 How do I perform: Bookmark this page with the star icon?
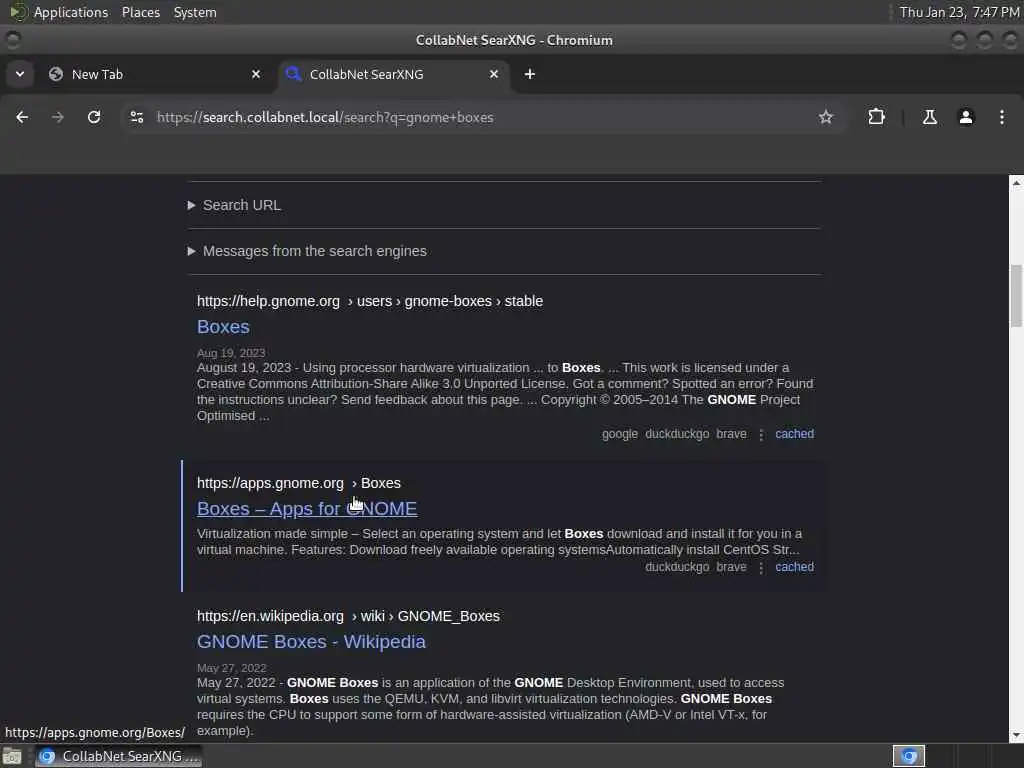coord(825,117)
